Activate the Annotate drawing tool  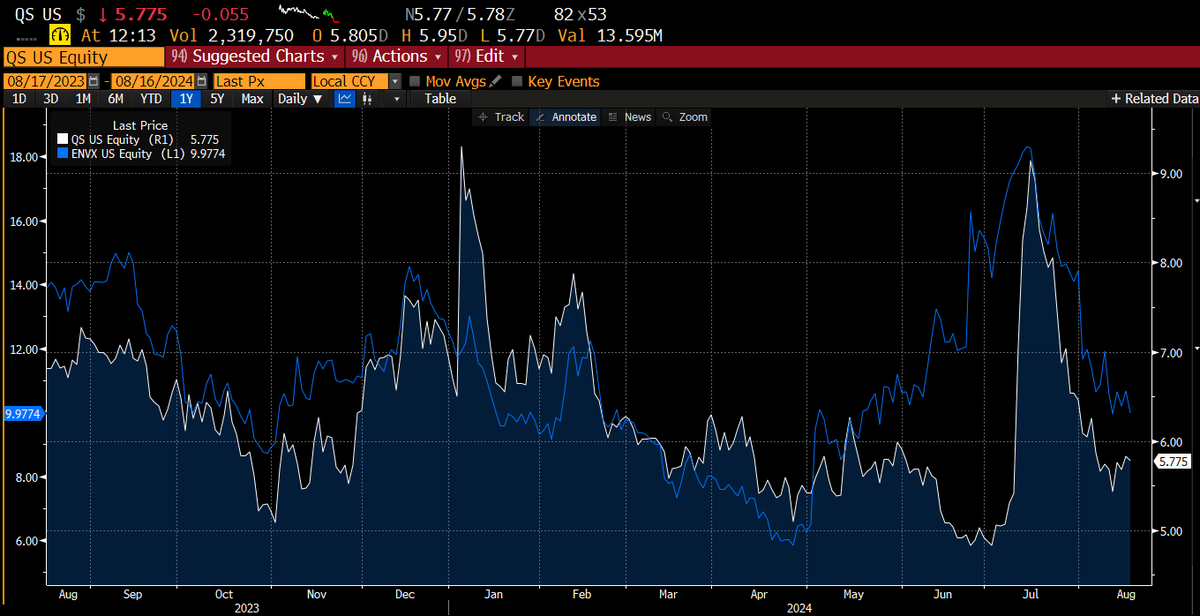(566, 117)
